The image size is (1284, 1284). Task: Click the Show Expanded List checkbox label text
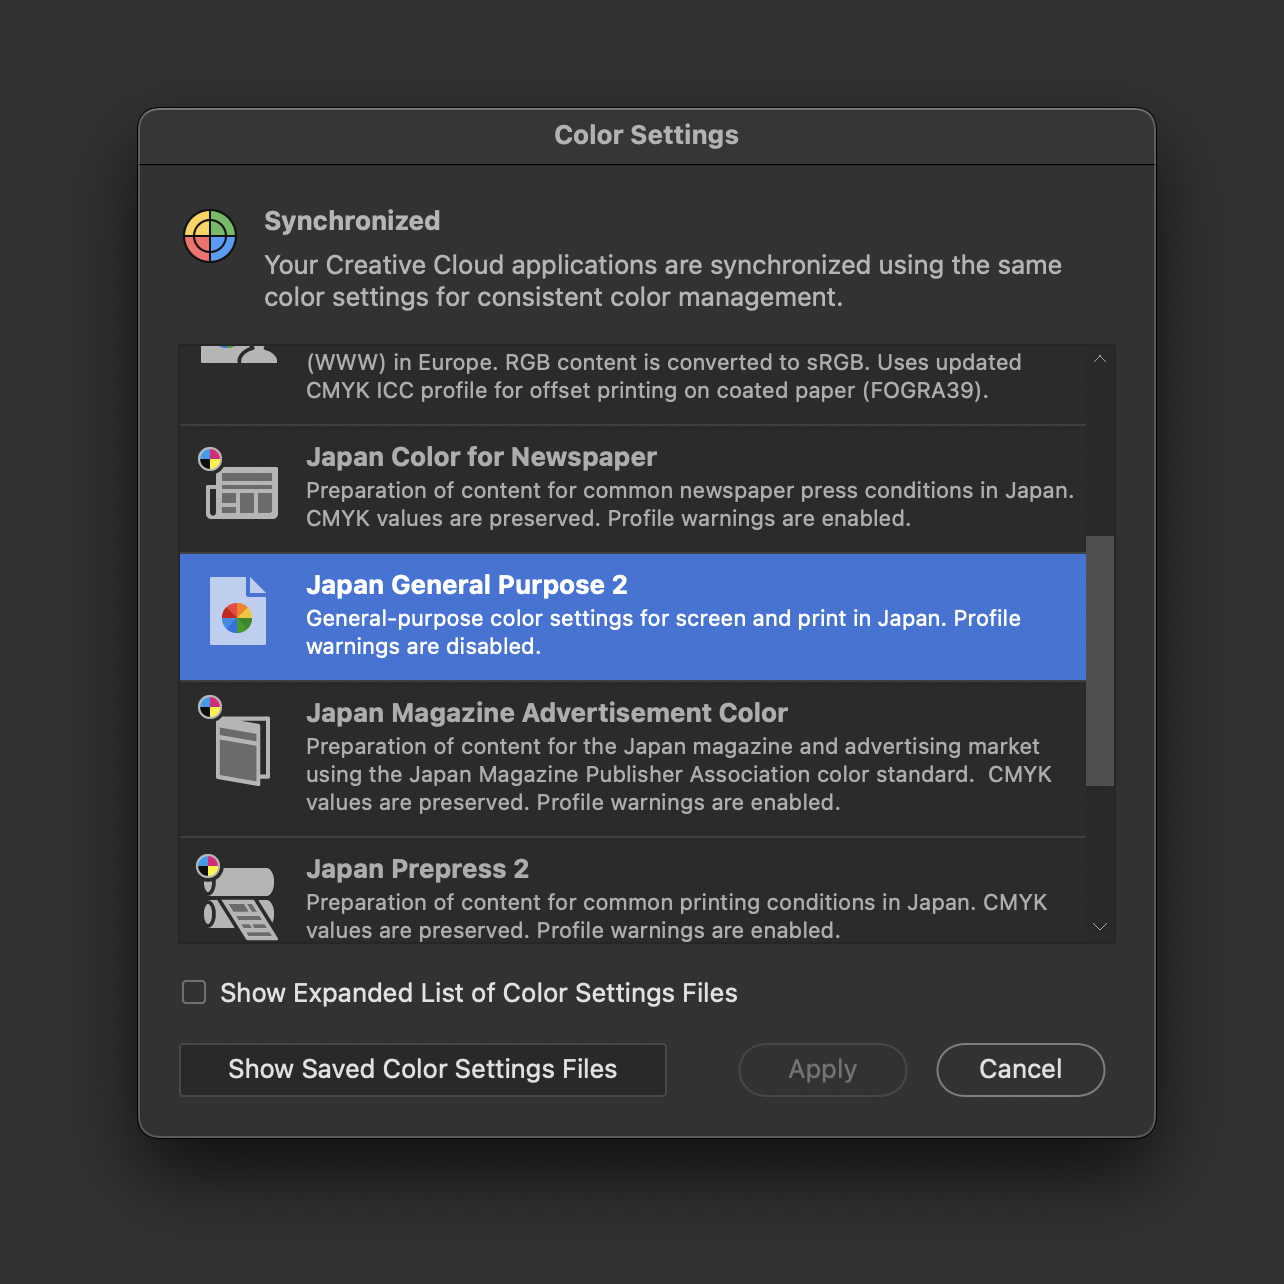click(x=479, y=993)
